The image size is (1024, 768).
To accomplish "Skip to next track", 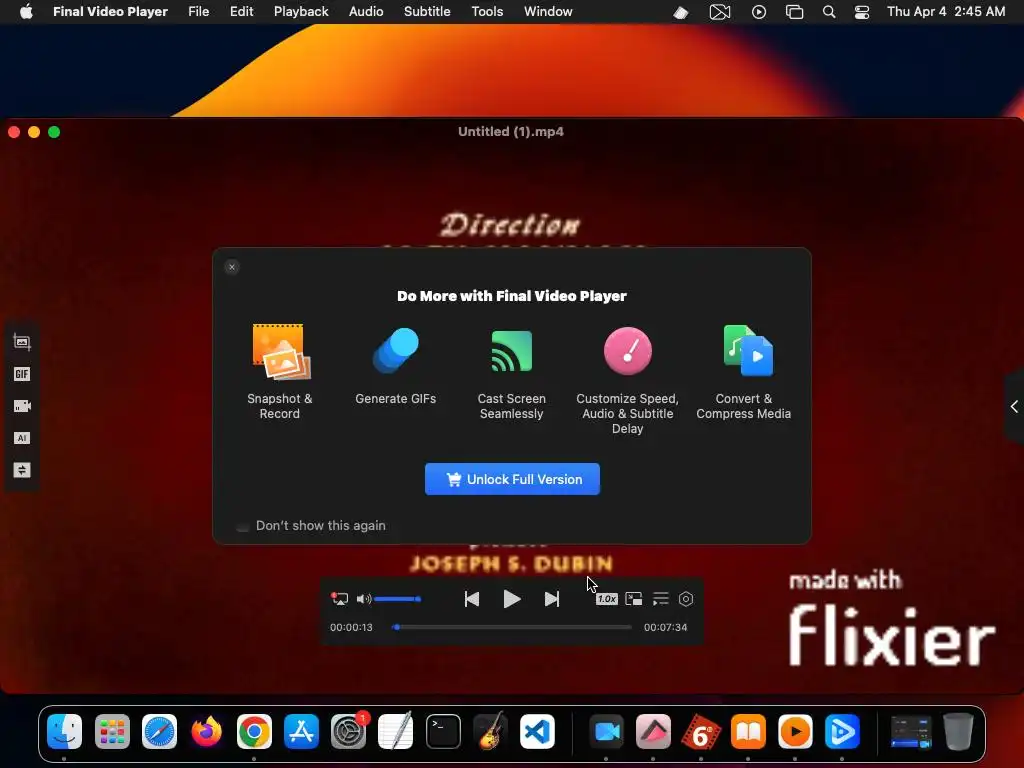I will tap(552, 599).
